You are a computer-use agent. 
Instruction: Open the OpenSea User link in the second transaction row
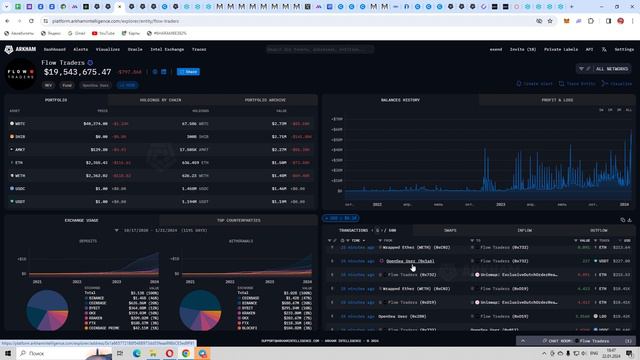410,261
